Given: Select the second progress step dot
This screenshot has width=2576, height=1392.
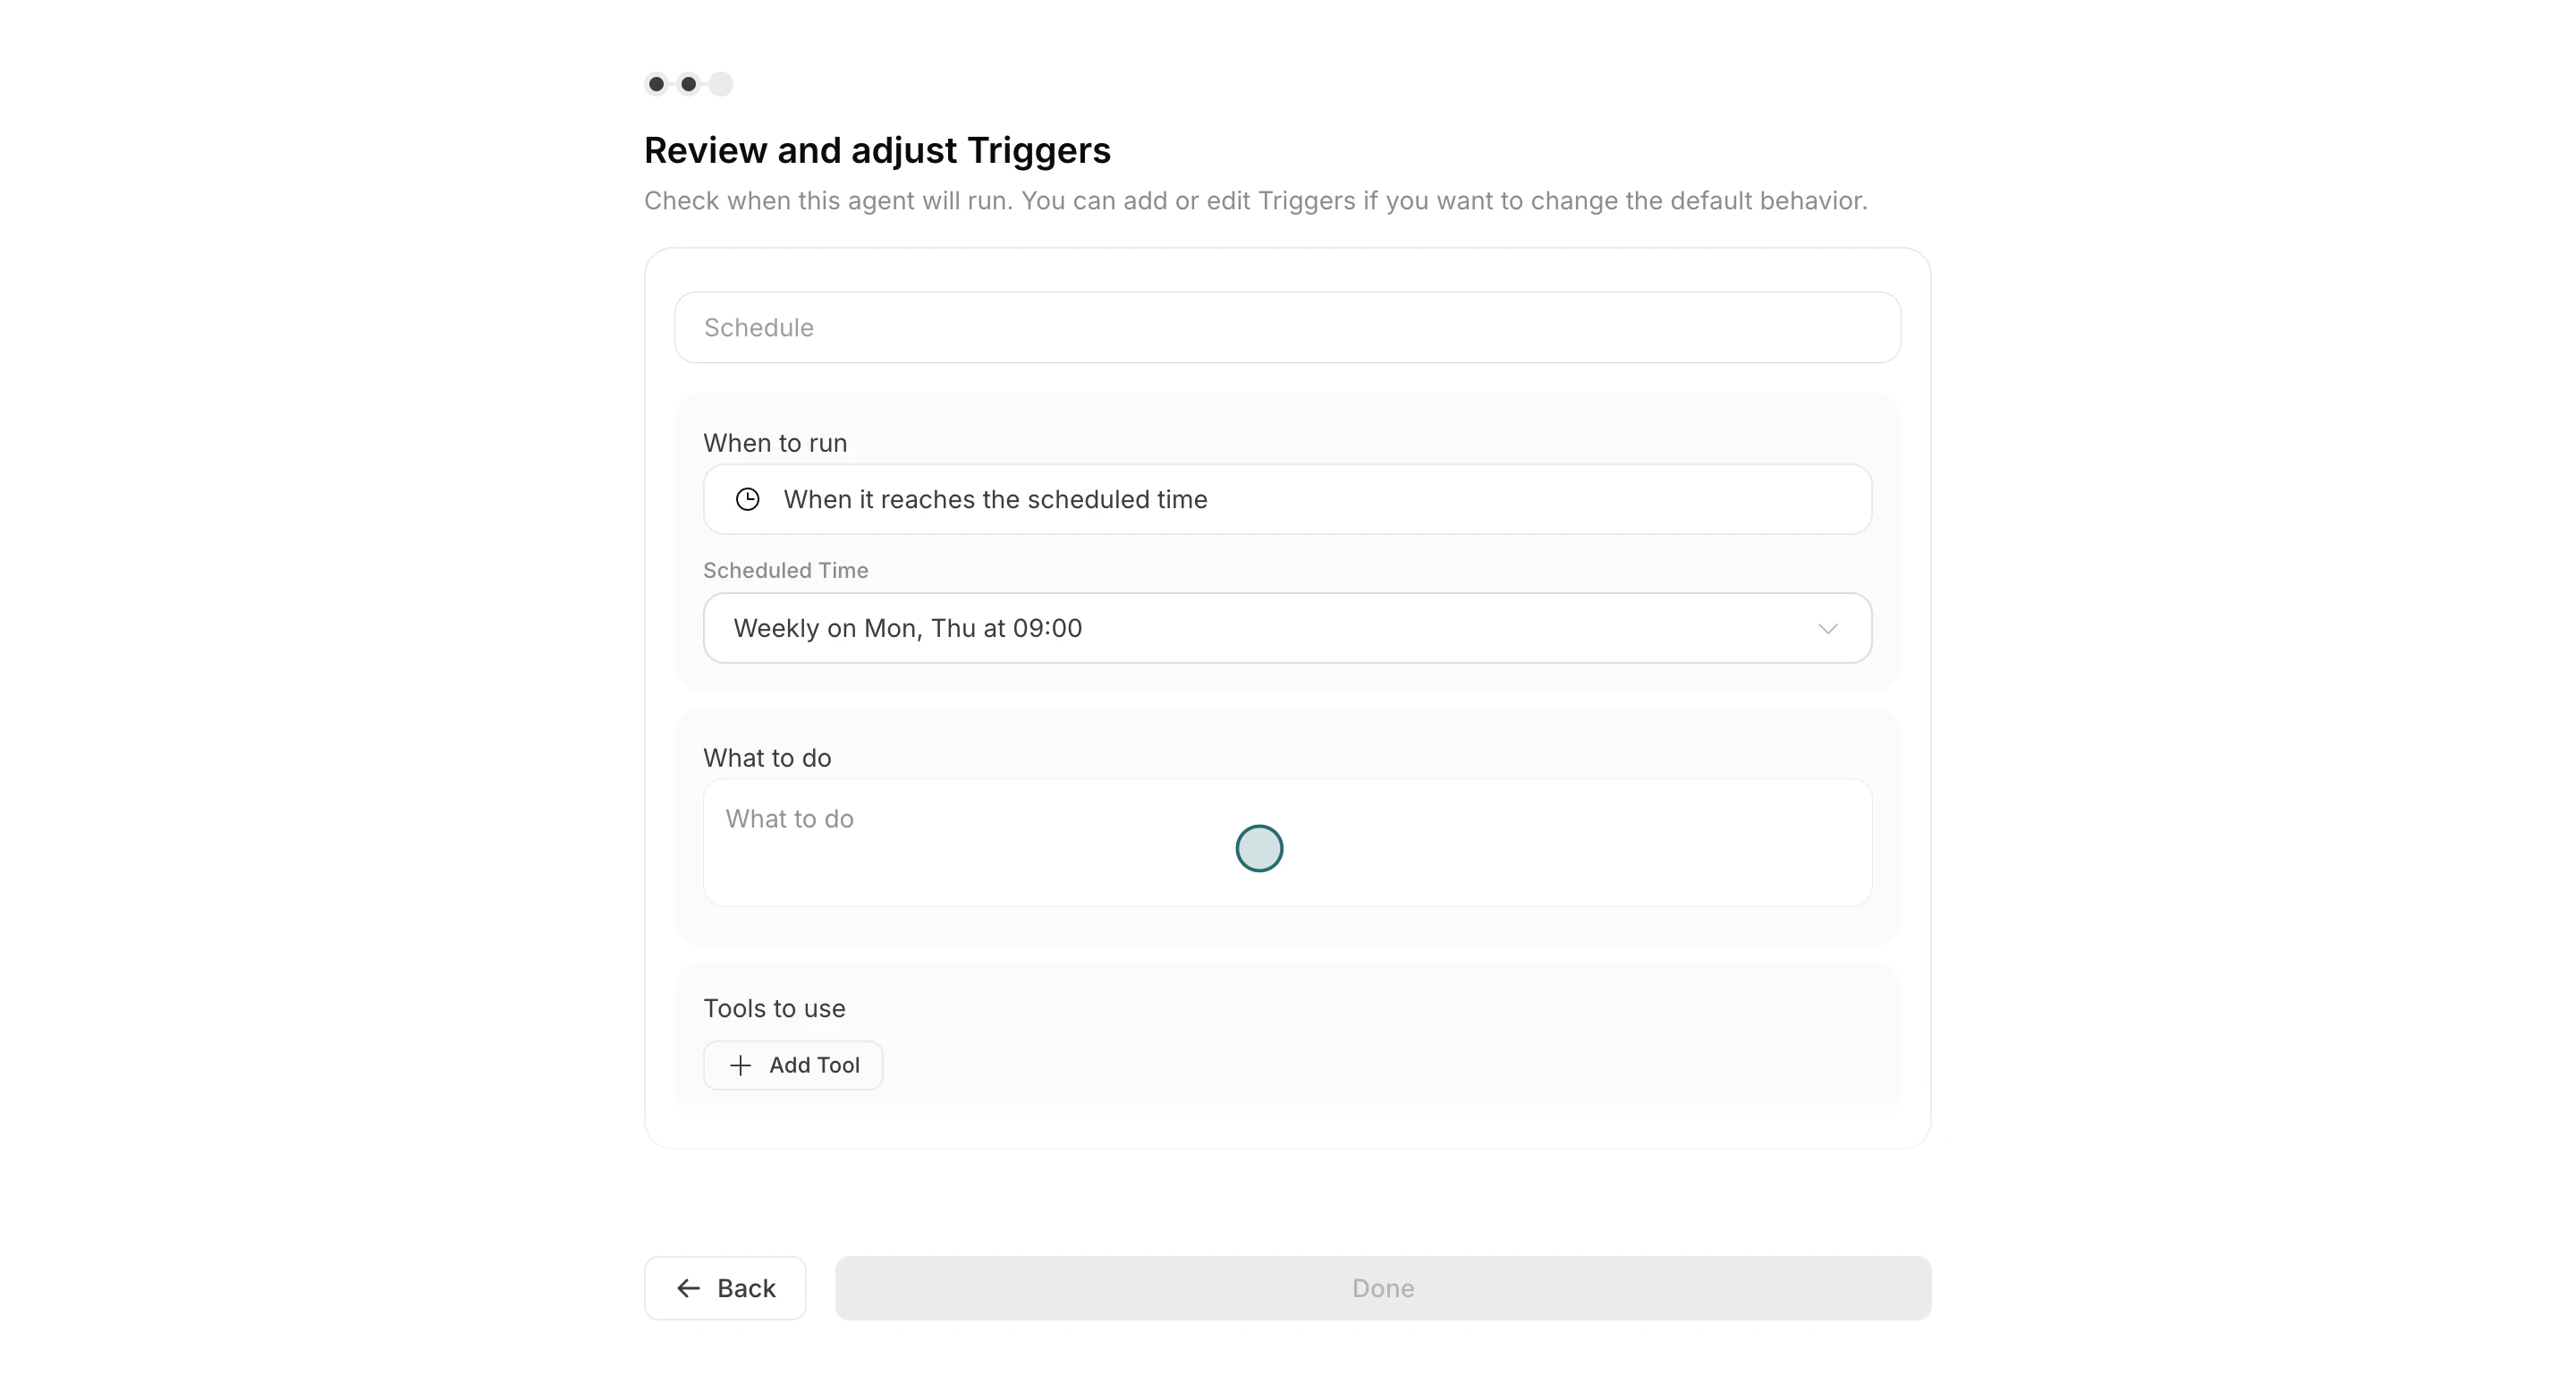Looking at the screenshot, I should click(x=688, y=84).
